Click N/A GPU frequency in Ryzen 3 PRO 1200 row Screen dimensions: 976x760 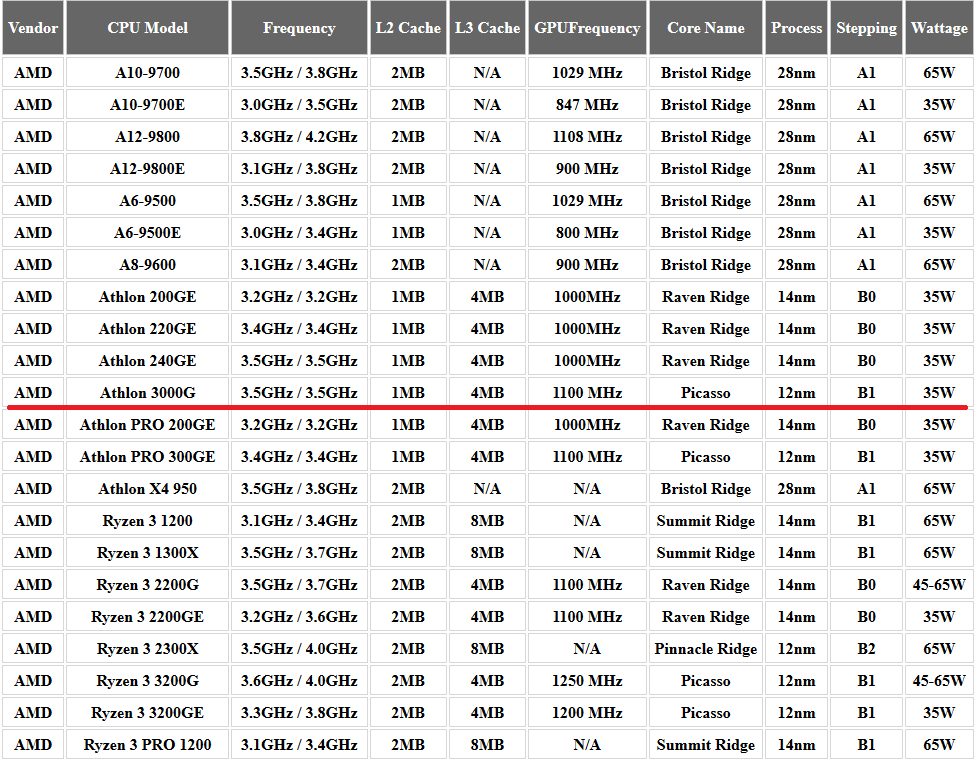(587, 745)
